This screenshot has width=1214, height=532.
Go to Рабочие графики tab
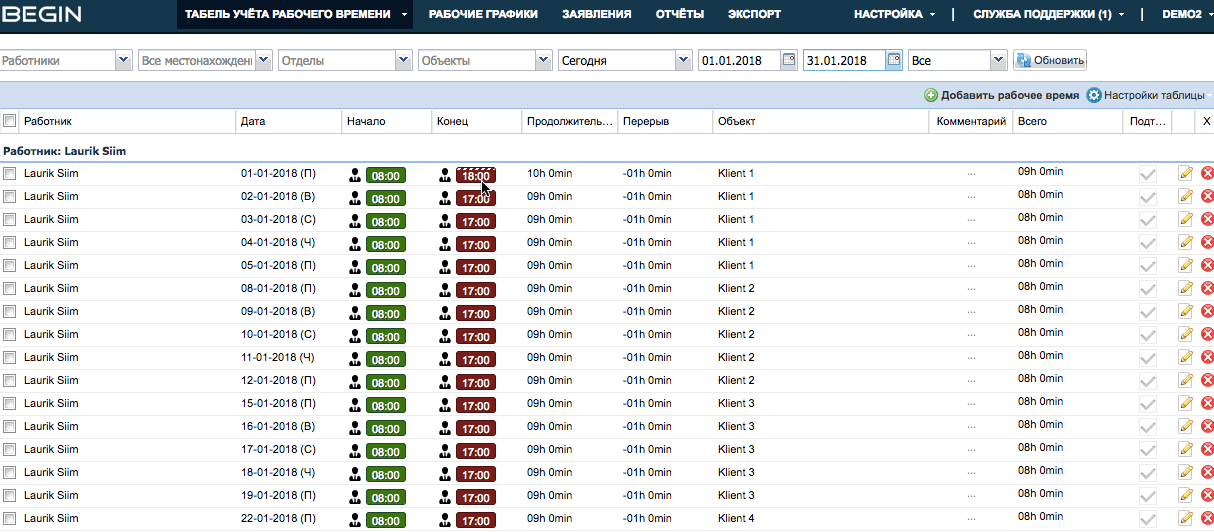[x=483, y=14]
